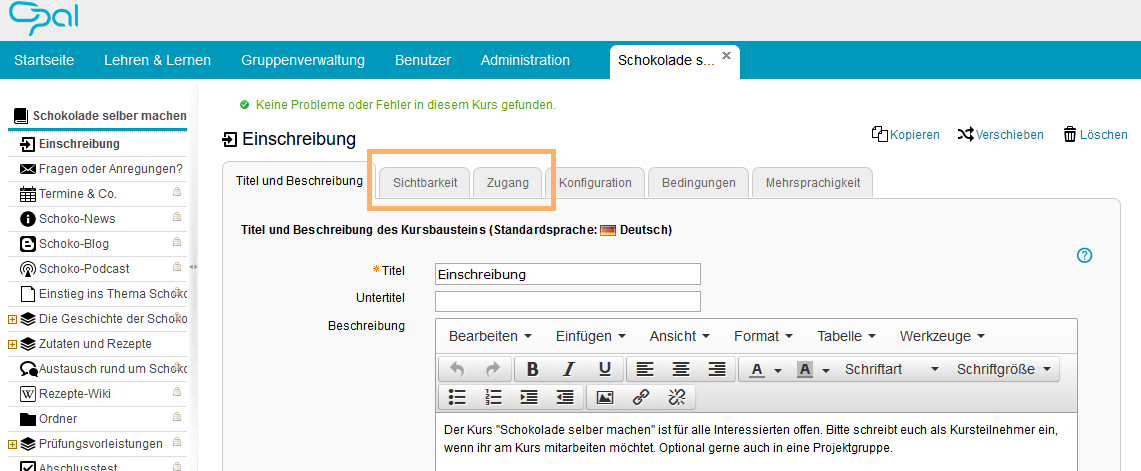Toggle italic text formatting
This screenshot has height=471, width=1141.
click(x=568, y=369)
